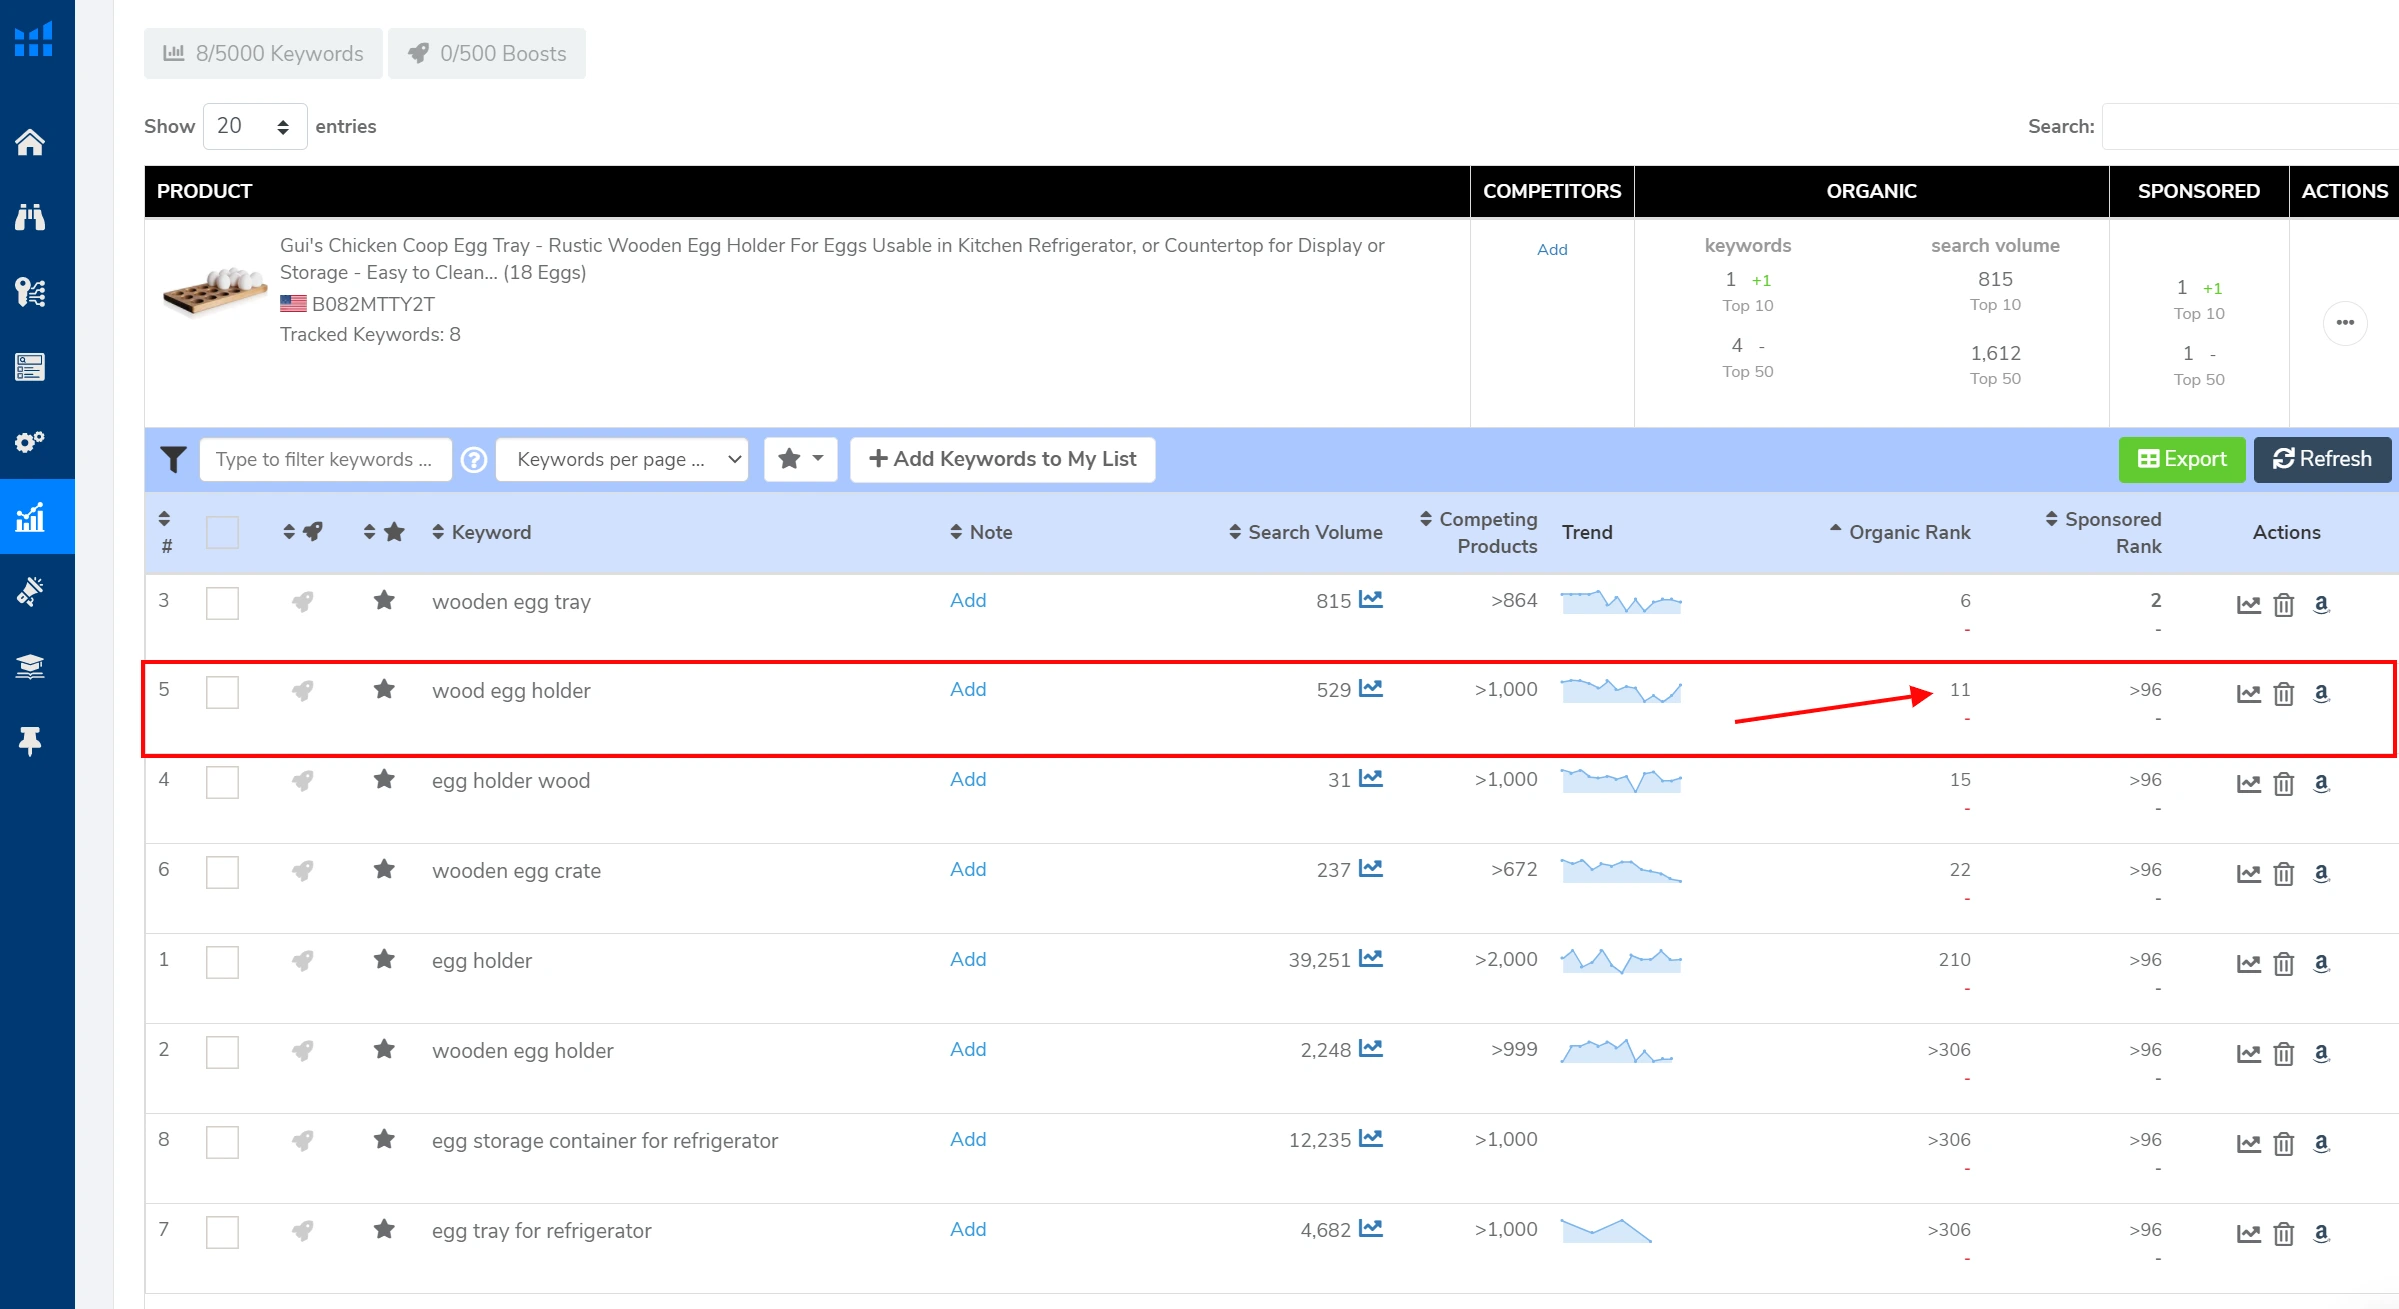The image size is (2399, 1309).
Task: Toggle the select-all checkbox in table header
Action: coord(222,532)
